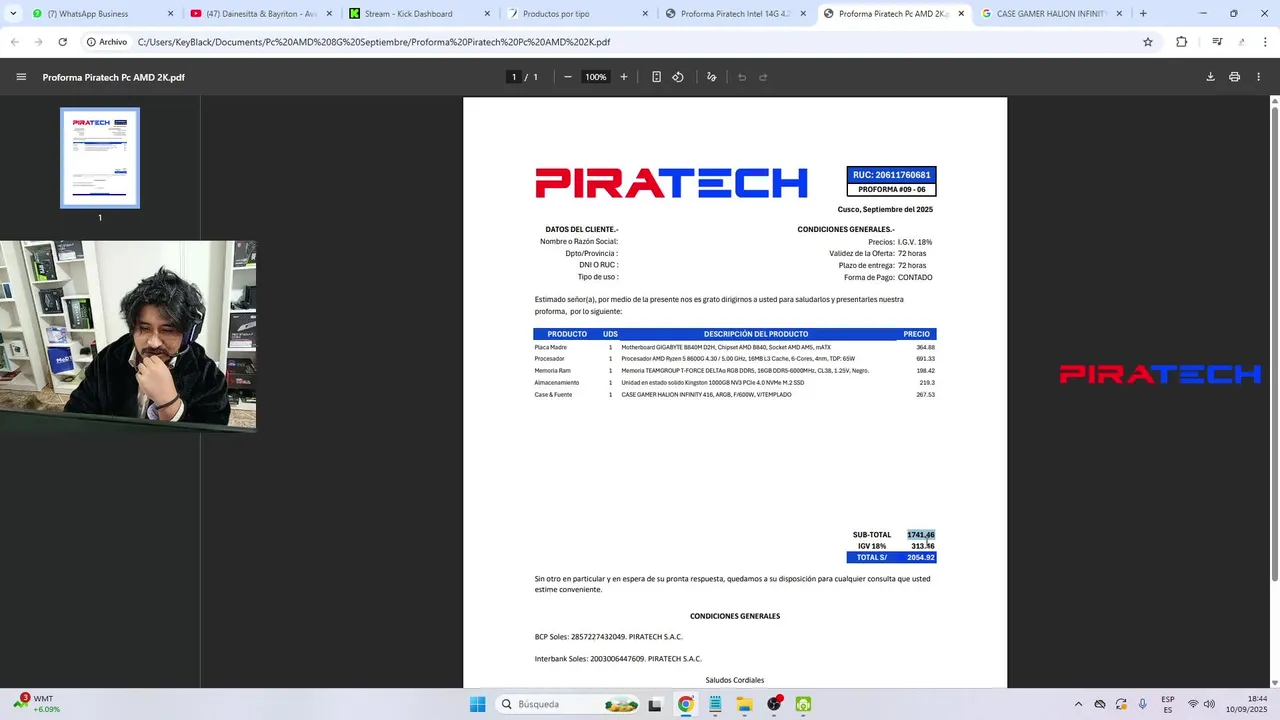This screenshot has height=720, width=1280.
Task: Open File Explorer from the taskbar
Action: click(745, 704)
